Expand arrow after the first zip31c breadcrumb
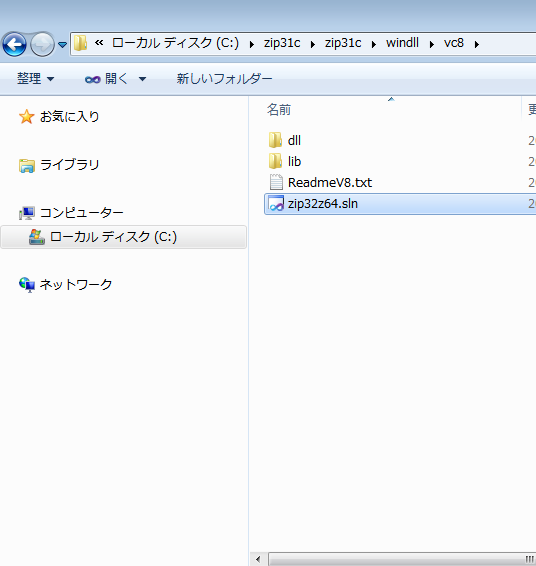This screenshot has width=536, height=566. [x=313, y=44]
